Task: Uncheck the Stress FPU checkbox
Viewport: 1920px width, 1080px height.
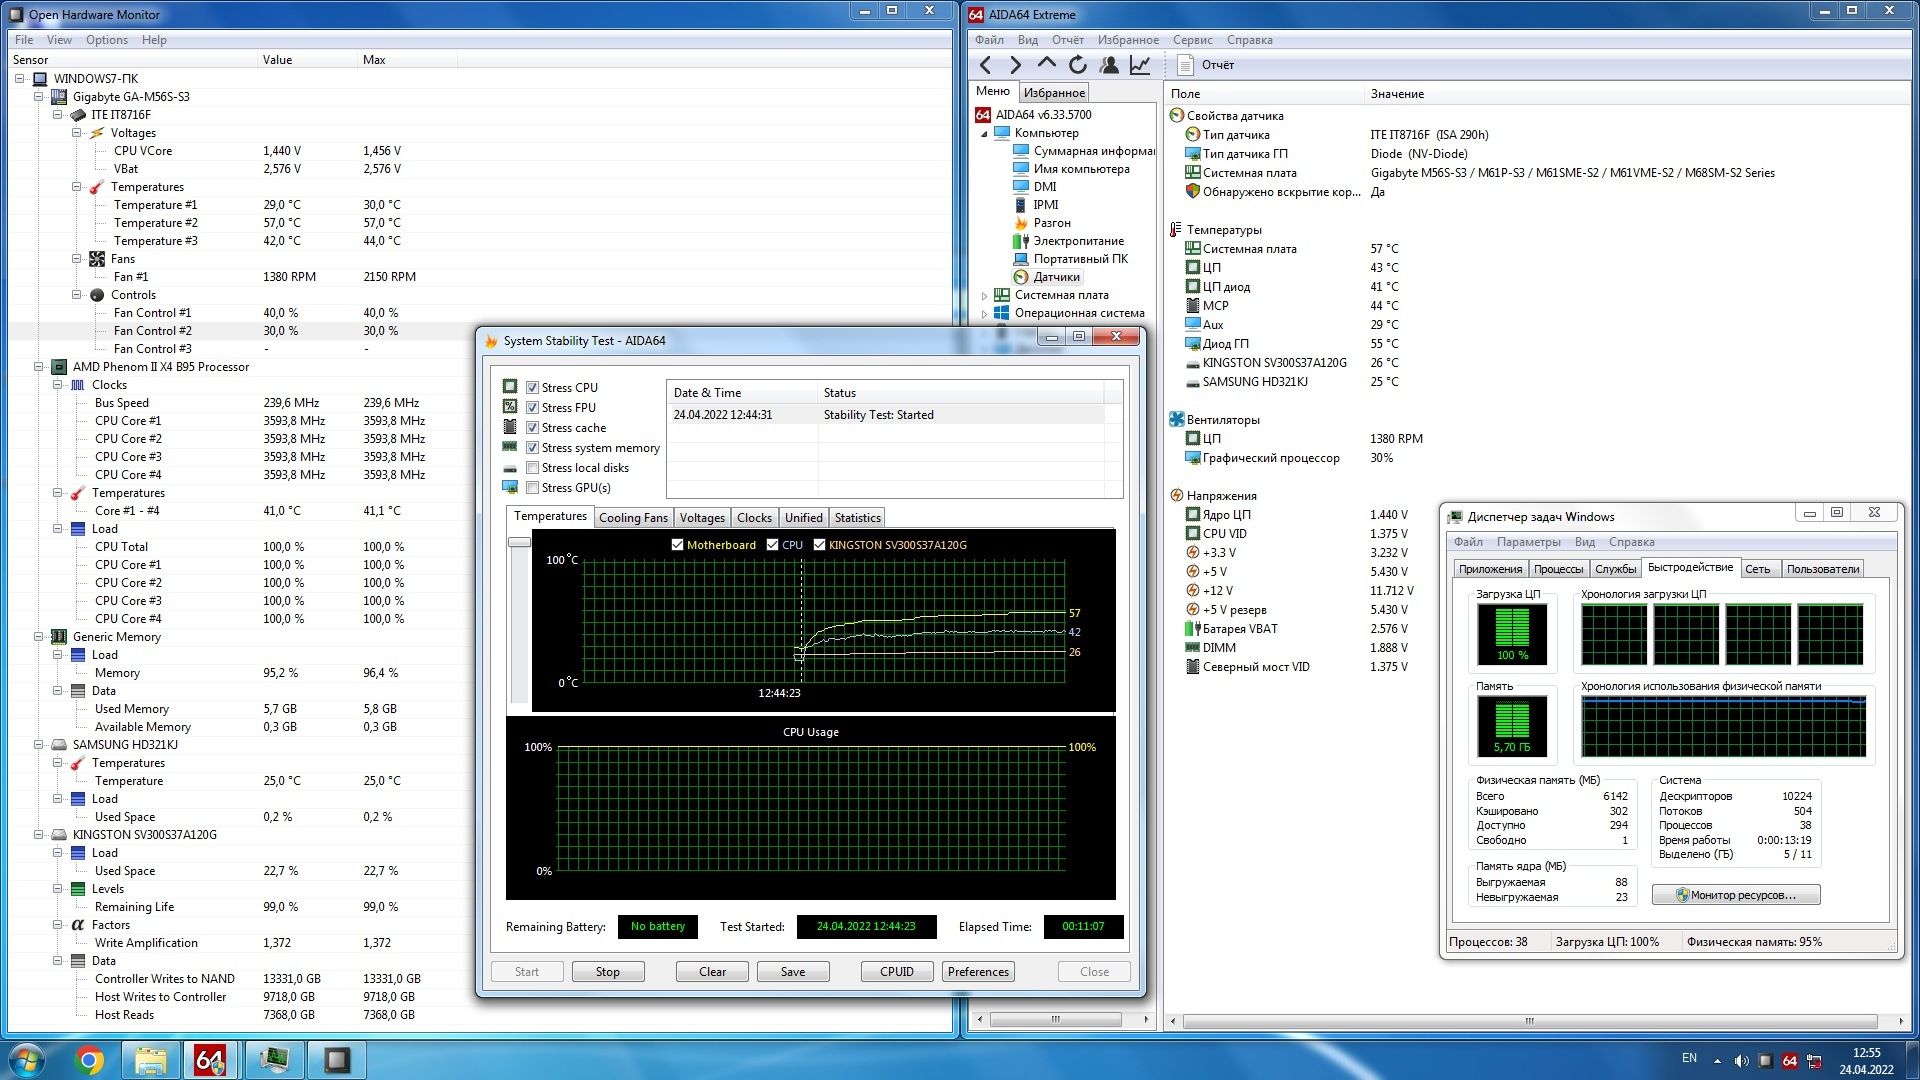Action: [x=533, y=408]
